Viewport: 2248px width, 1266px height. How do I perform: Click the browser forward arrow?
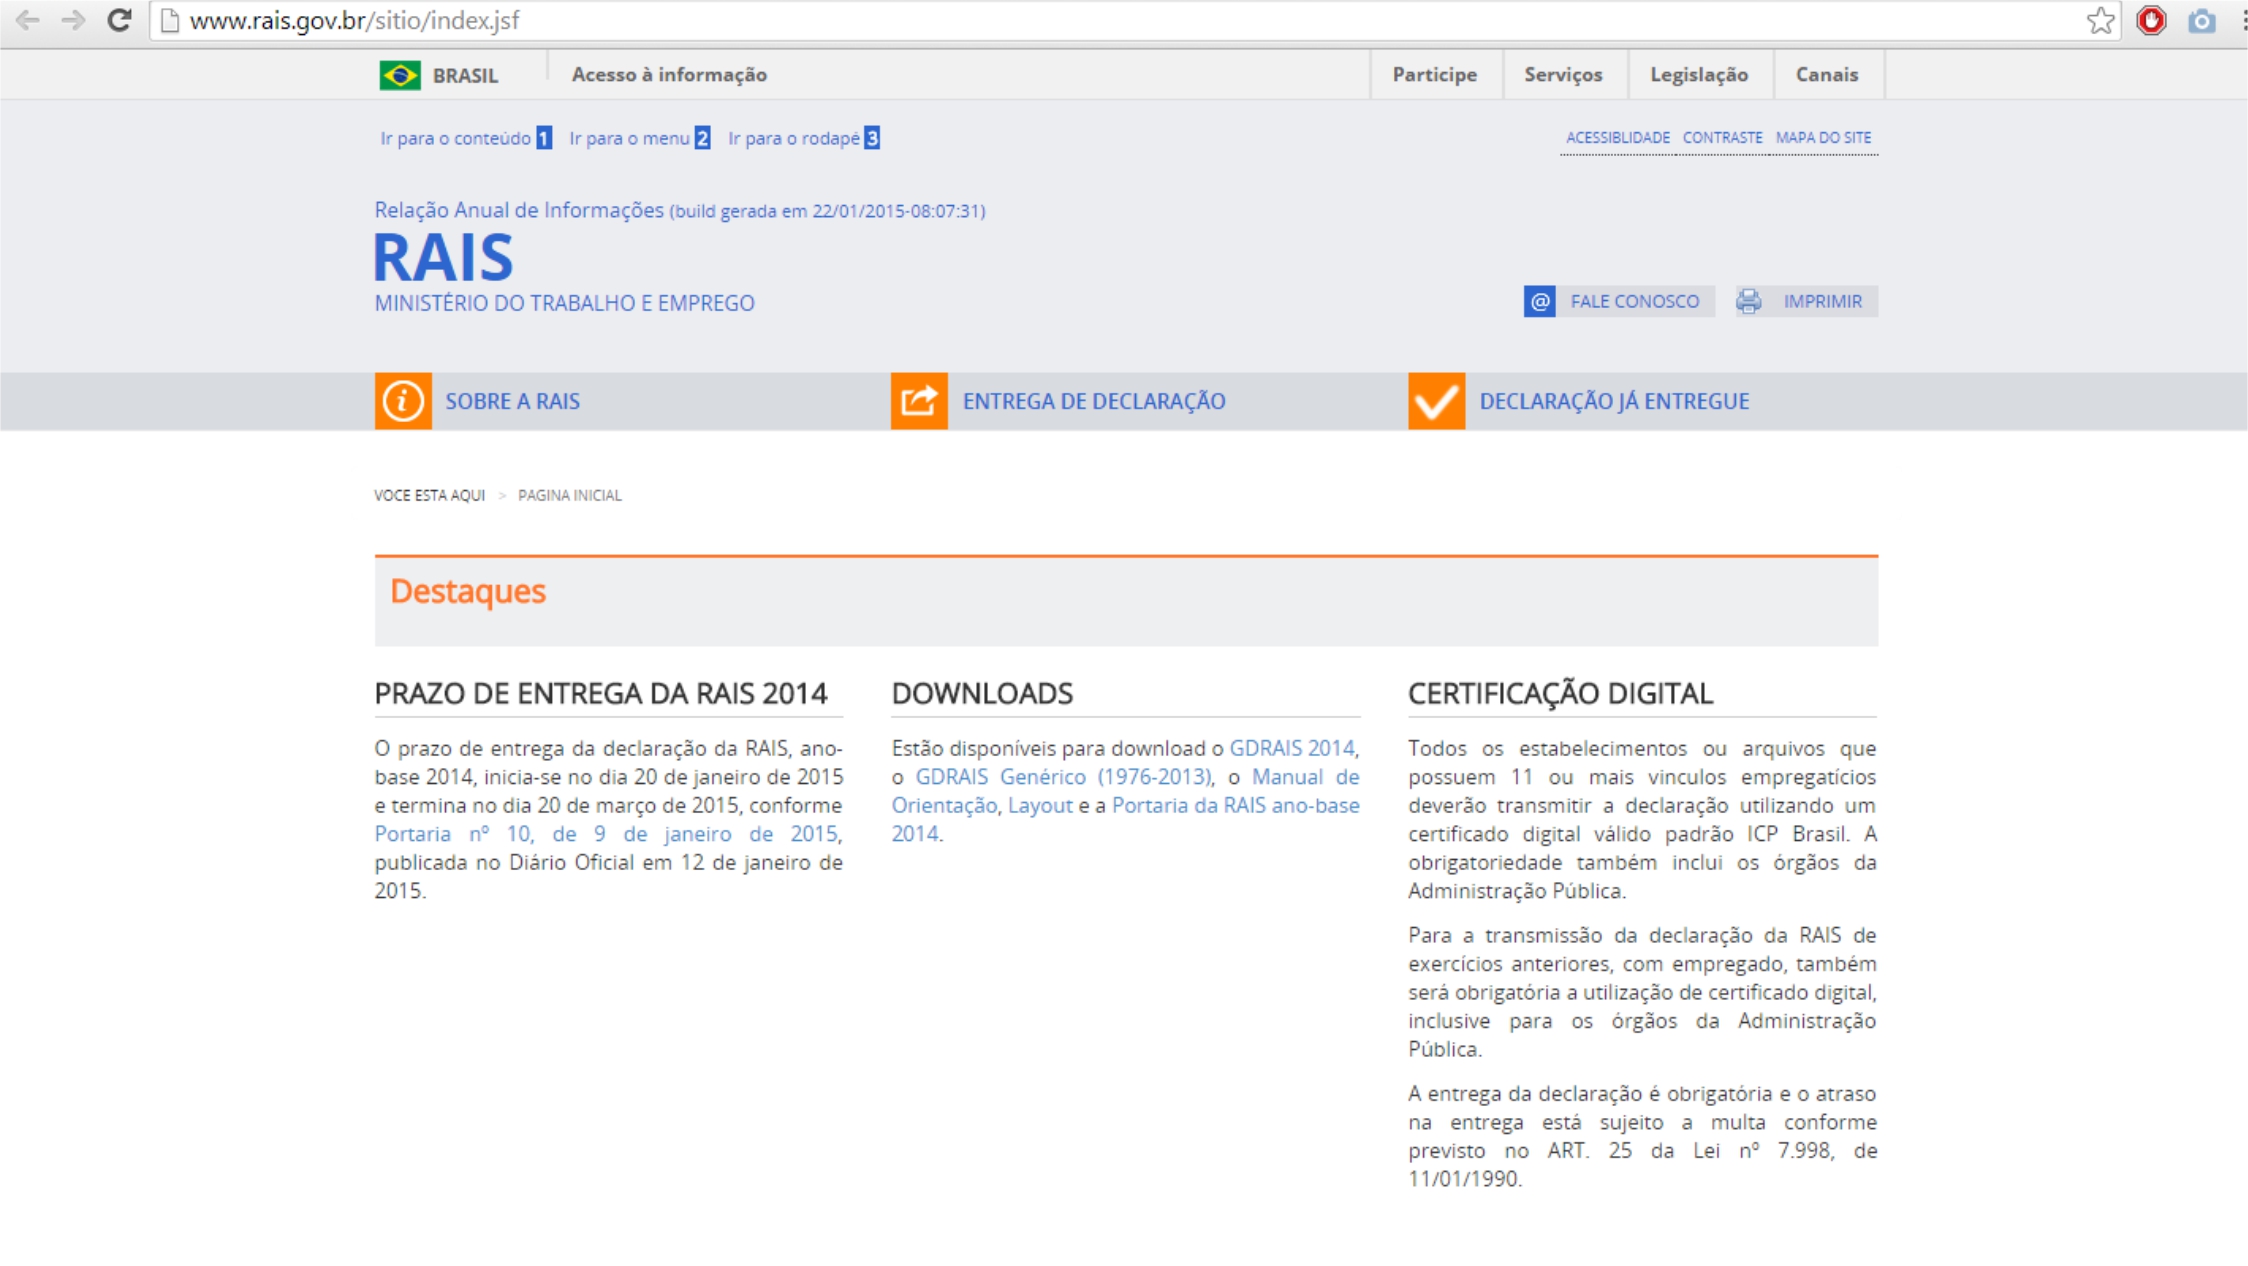[x=73, y=20]
